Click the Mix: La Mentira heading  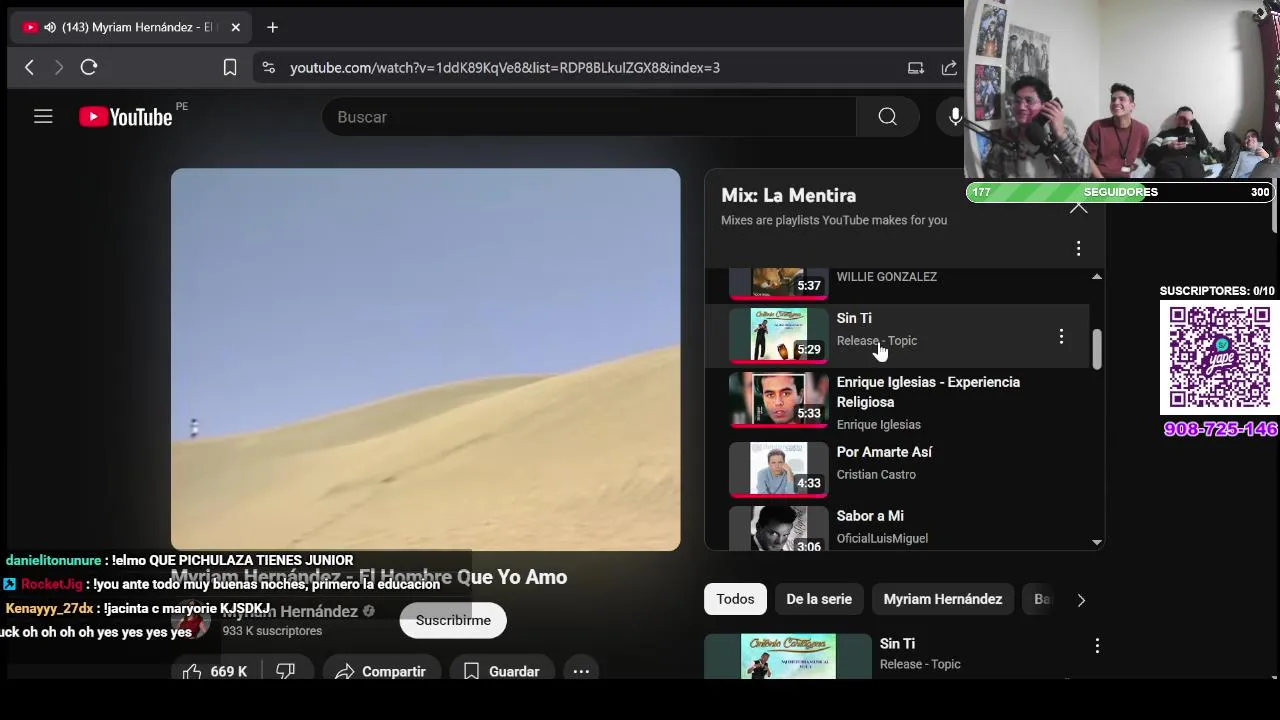tap(788, 195)
